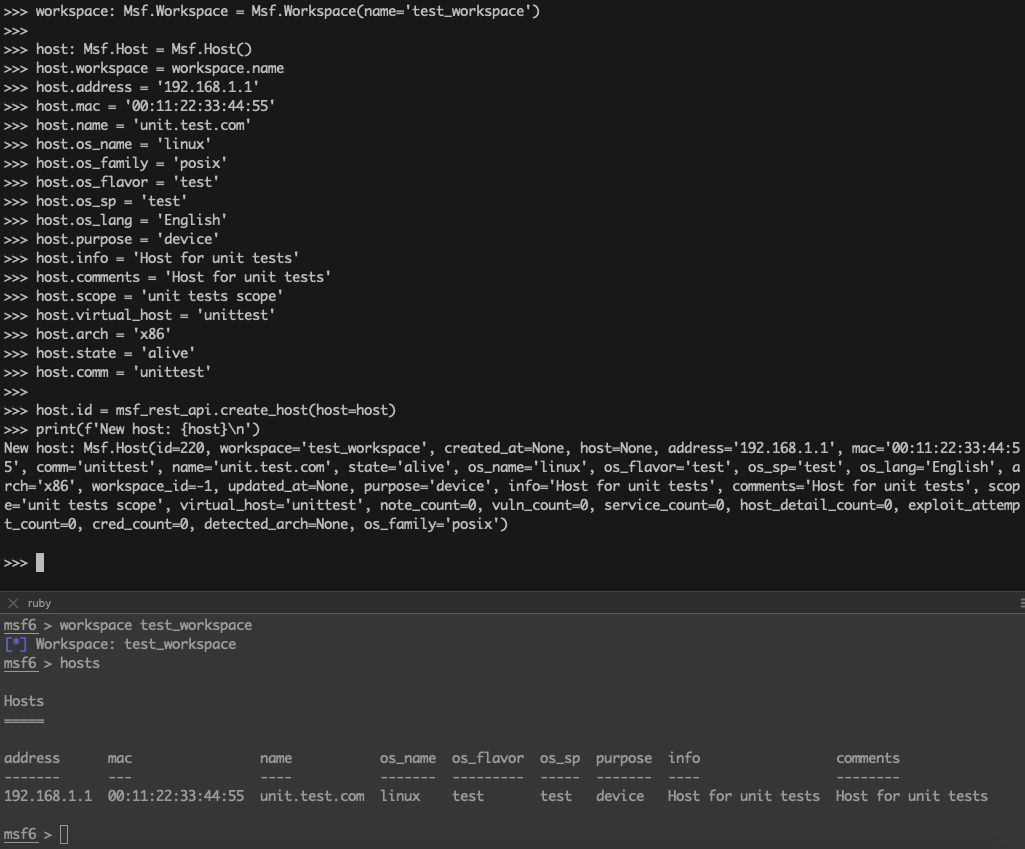Click the 'os_name' column header
Screen dimensions: 1025x849
[408, 757]
